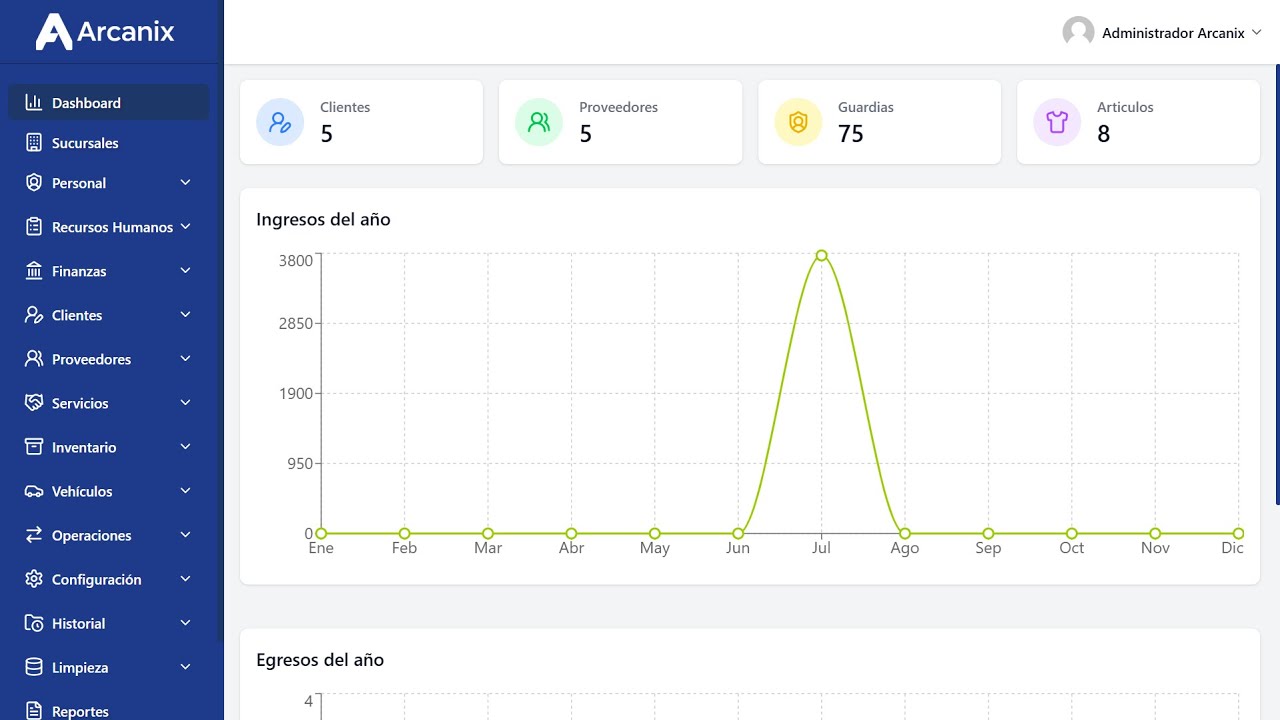The width and height of the screenshot is (1280, 720).
Task: Click the Guardias yellow shield icon
Action: pos(798,122)
